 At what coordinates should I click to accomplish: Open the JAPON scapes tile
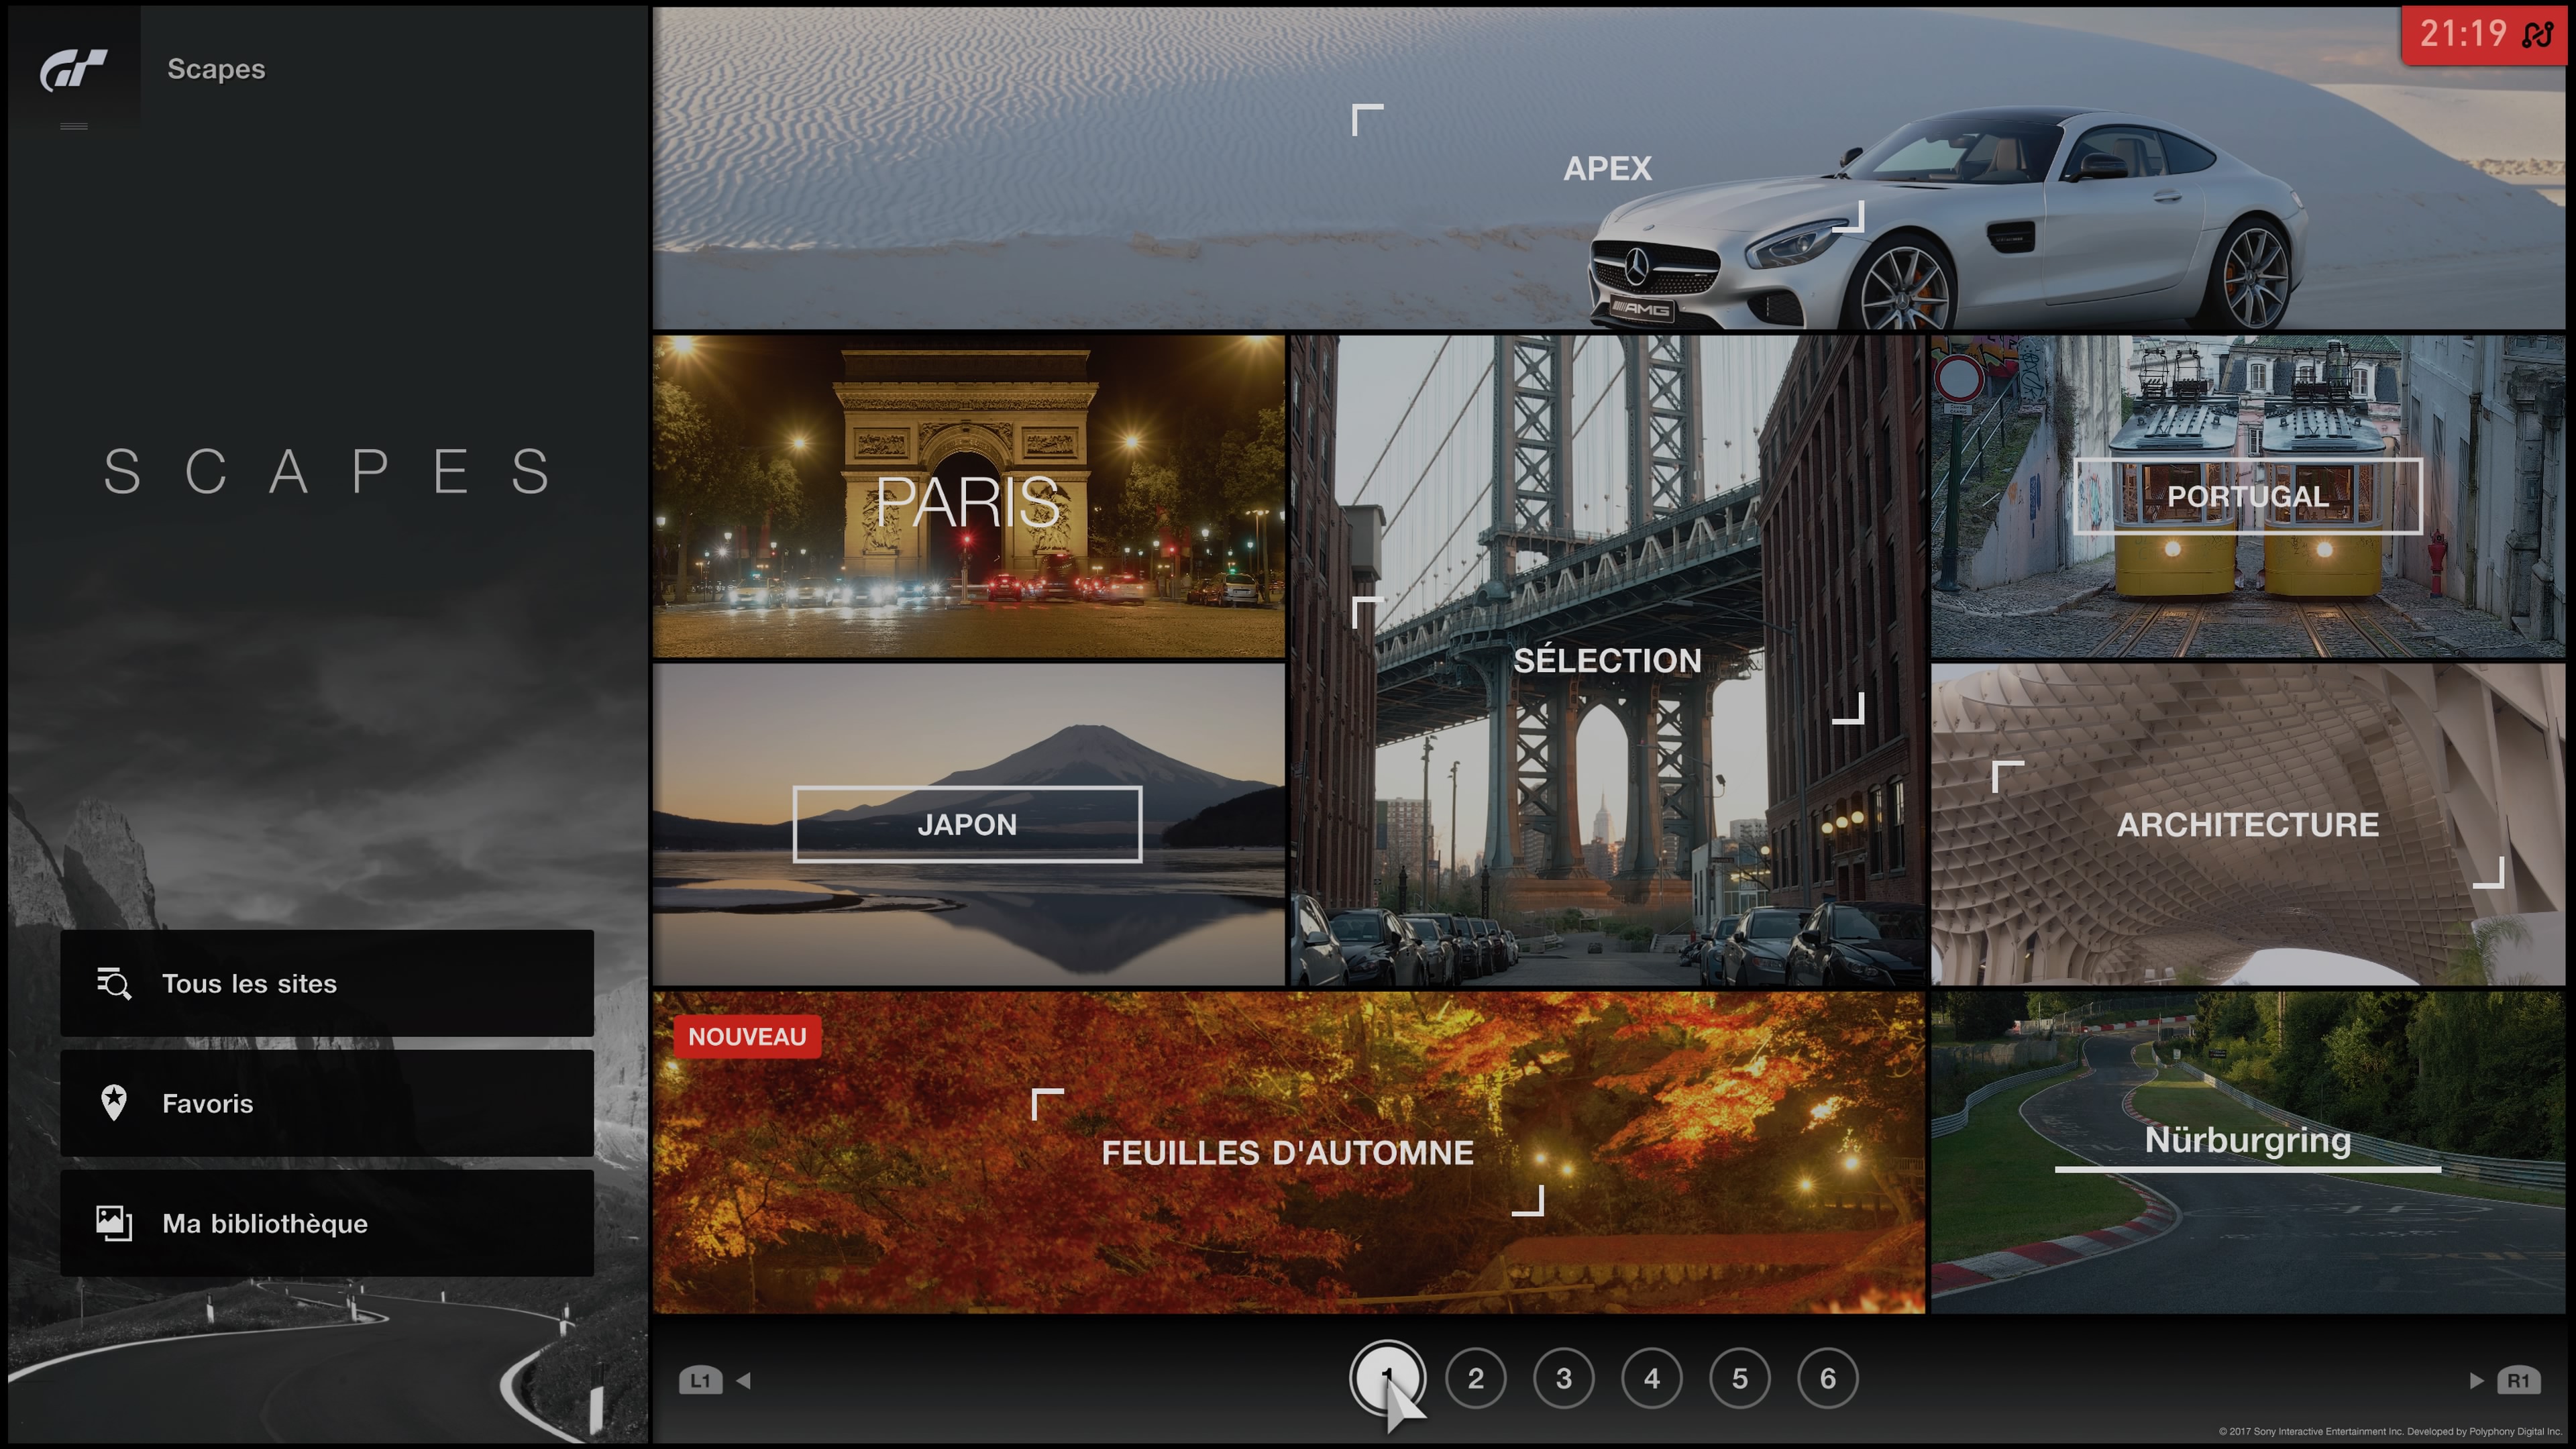tap(968, 824)
